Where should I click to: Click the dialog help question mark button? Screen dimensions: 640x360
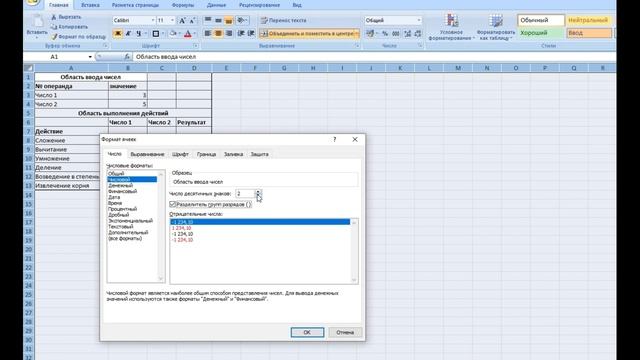coord(334,140)
